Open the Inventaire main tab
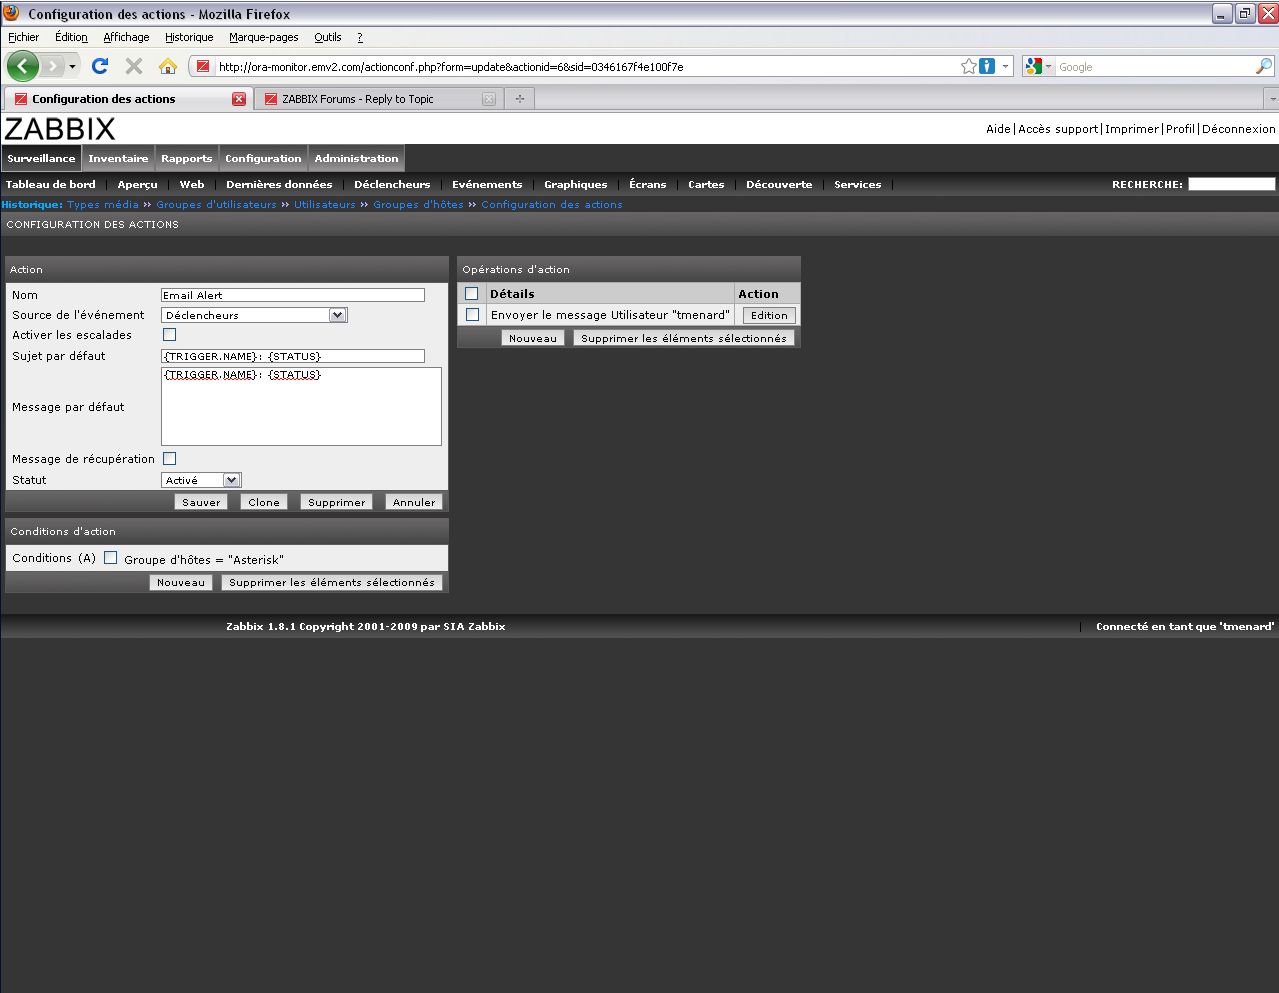This screenshot has height=993, width=1279. point(118,158)
